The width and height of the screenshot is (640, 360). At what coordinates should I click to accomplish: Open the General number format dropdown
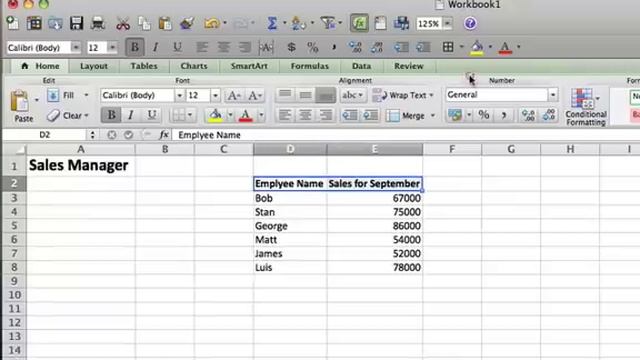point(552,95)
